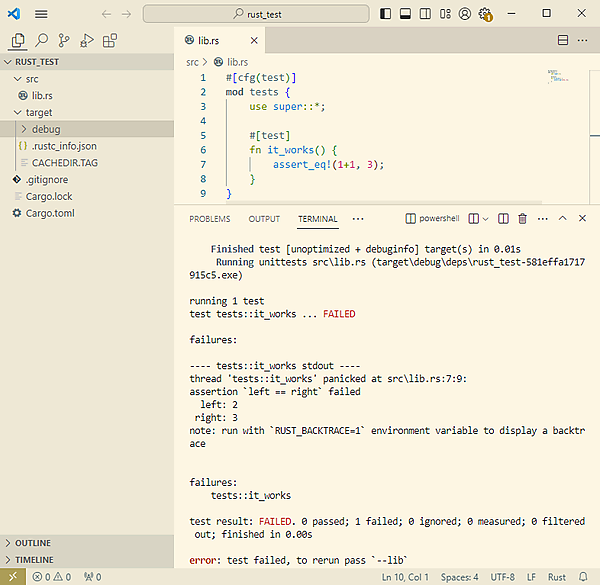
Task: Open the Accounts icon in title bar
Action: 464,14
